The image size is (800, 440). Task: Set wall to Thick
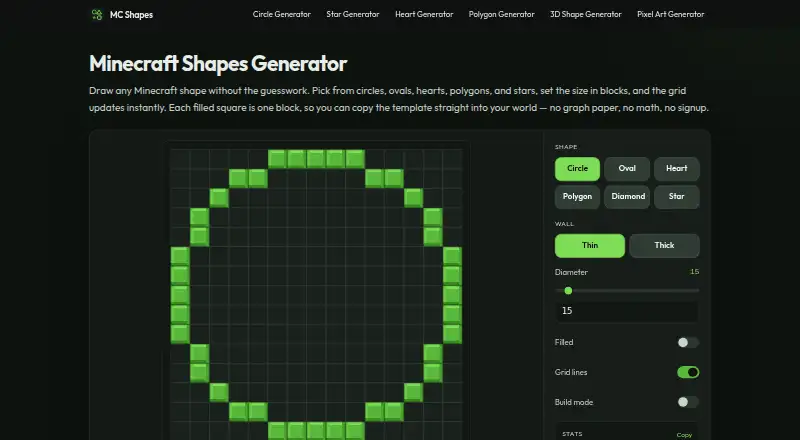[x=664, y=246]
